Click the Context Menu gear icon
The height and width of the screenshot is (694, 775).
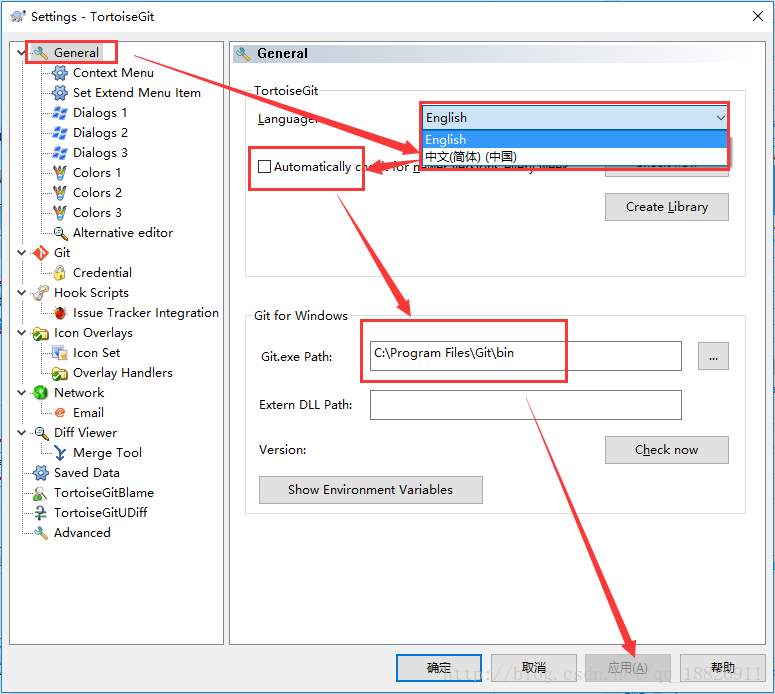60,73
